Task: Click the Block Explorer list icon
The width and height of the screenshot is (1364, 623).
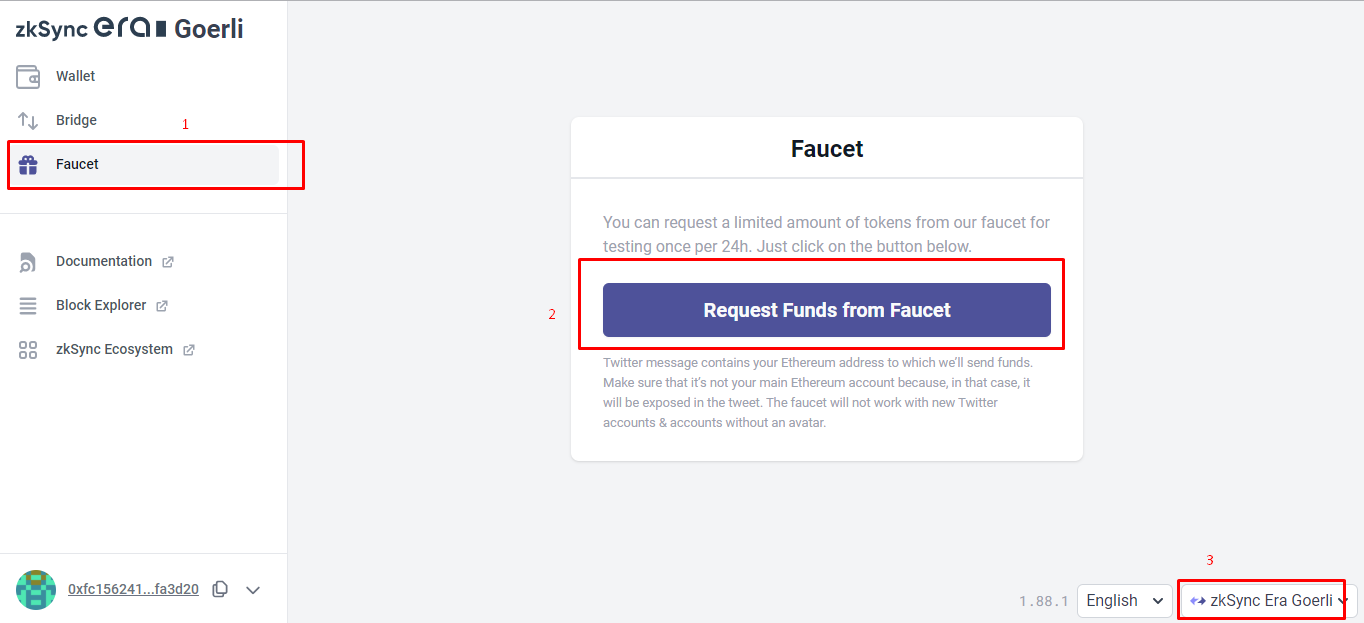Action: click(28, 306)
